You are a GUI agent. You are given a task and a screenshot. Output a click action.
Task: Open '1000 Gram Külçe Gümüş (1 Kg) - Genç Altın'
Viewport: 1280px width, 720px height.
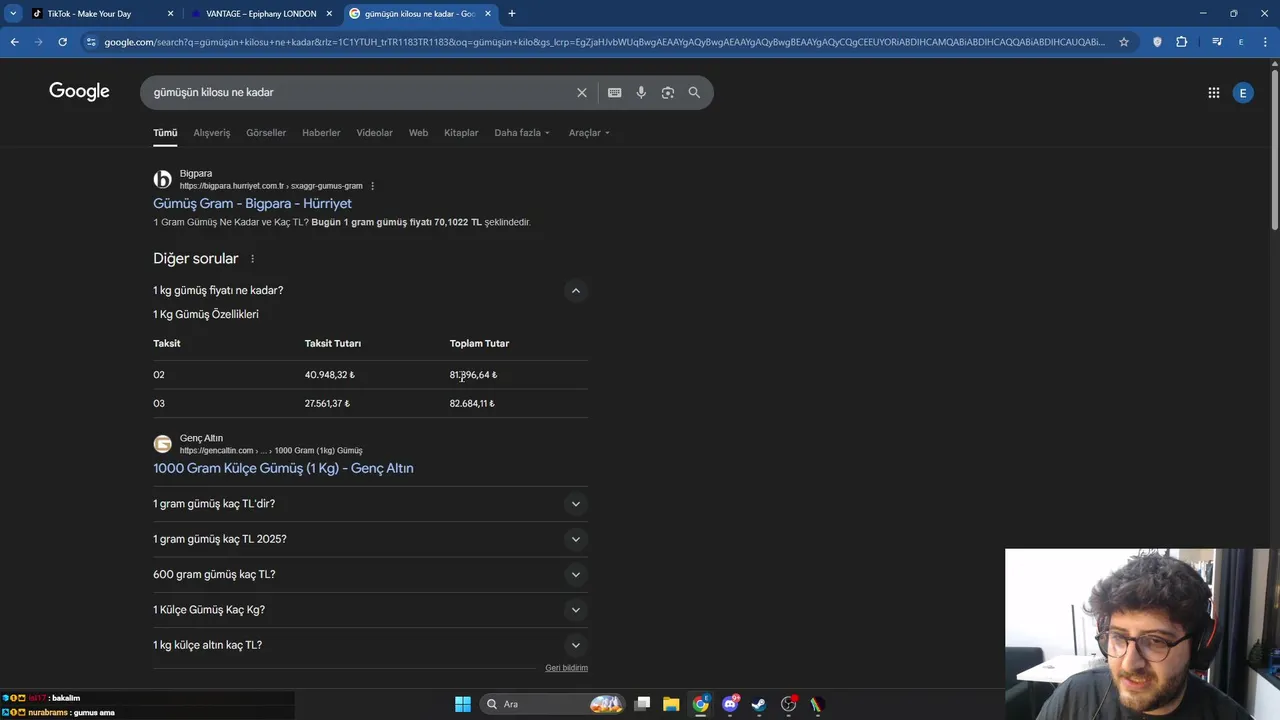point(283,468)
